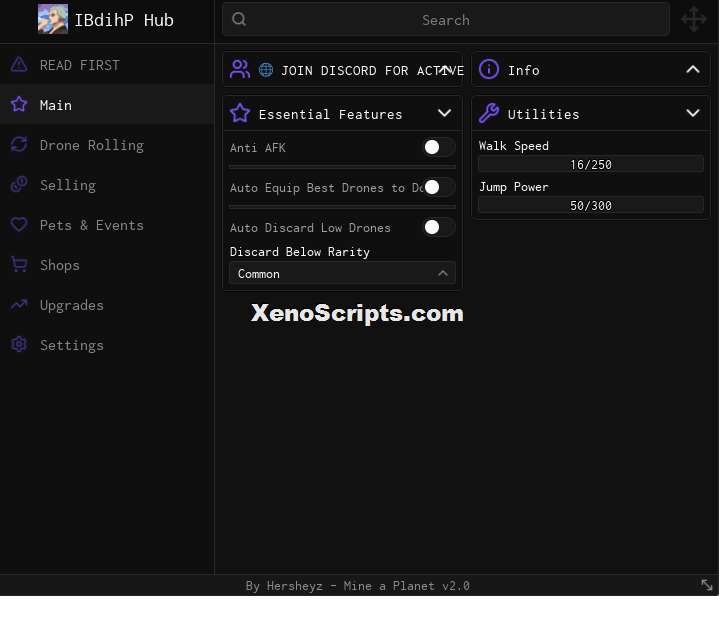Viewport: 719px width, 626px height.
Task: Open the READ FIRST tab
Action: tap(107, 65)
